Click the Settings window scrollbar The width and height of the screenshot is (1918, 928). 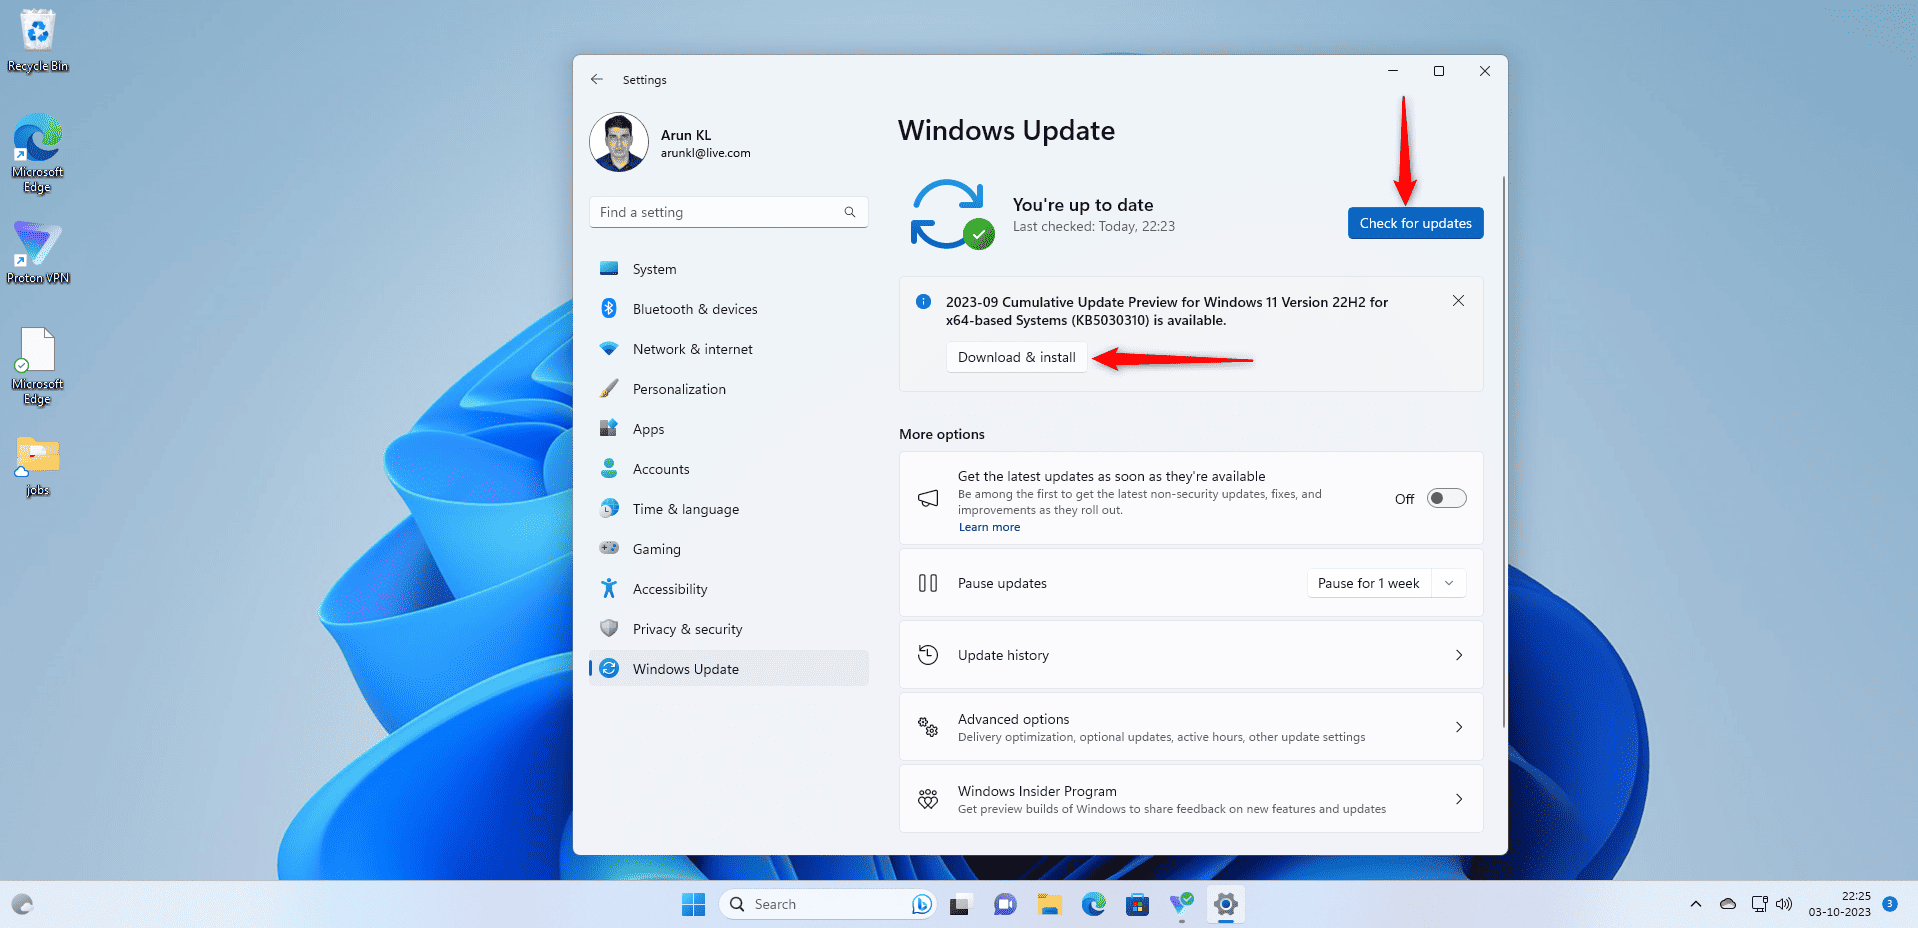click(x=1503, y=452)
